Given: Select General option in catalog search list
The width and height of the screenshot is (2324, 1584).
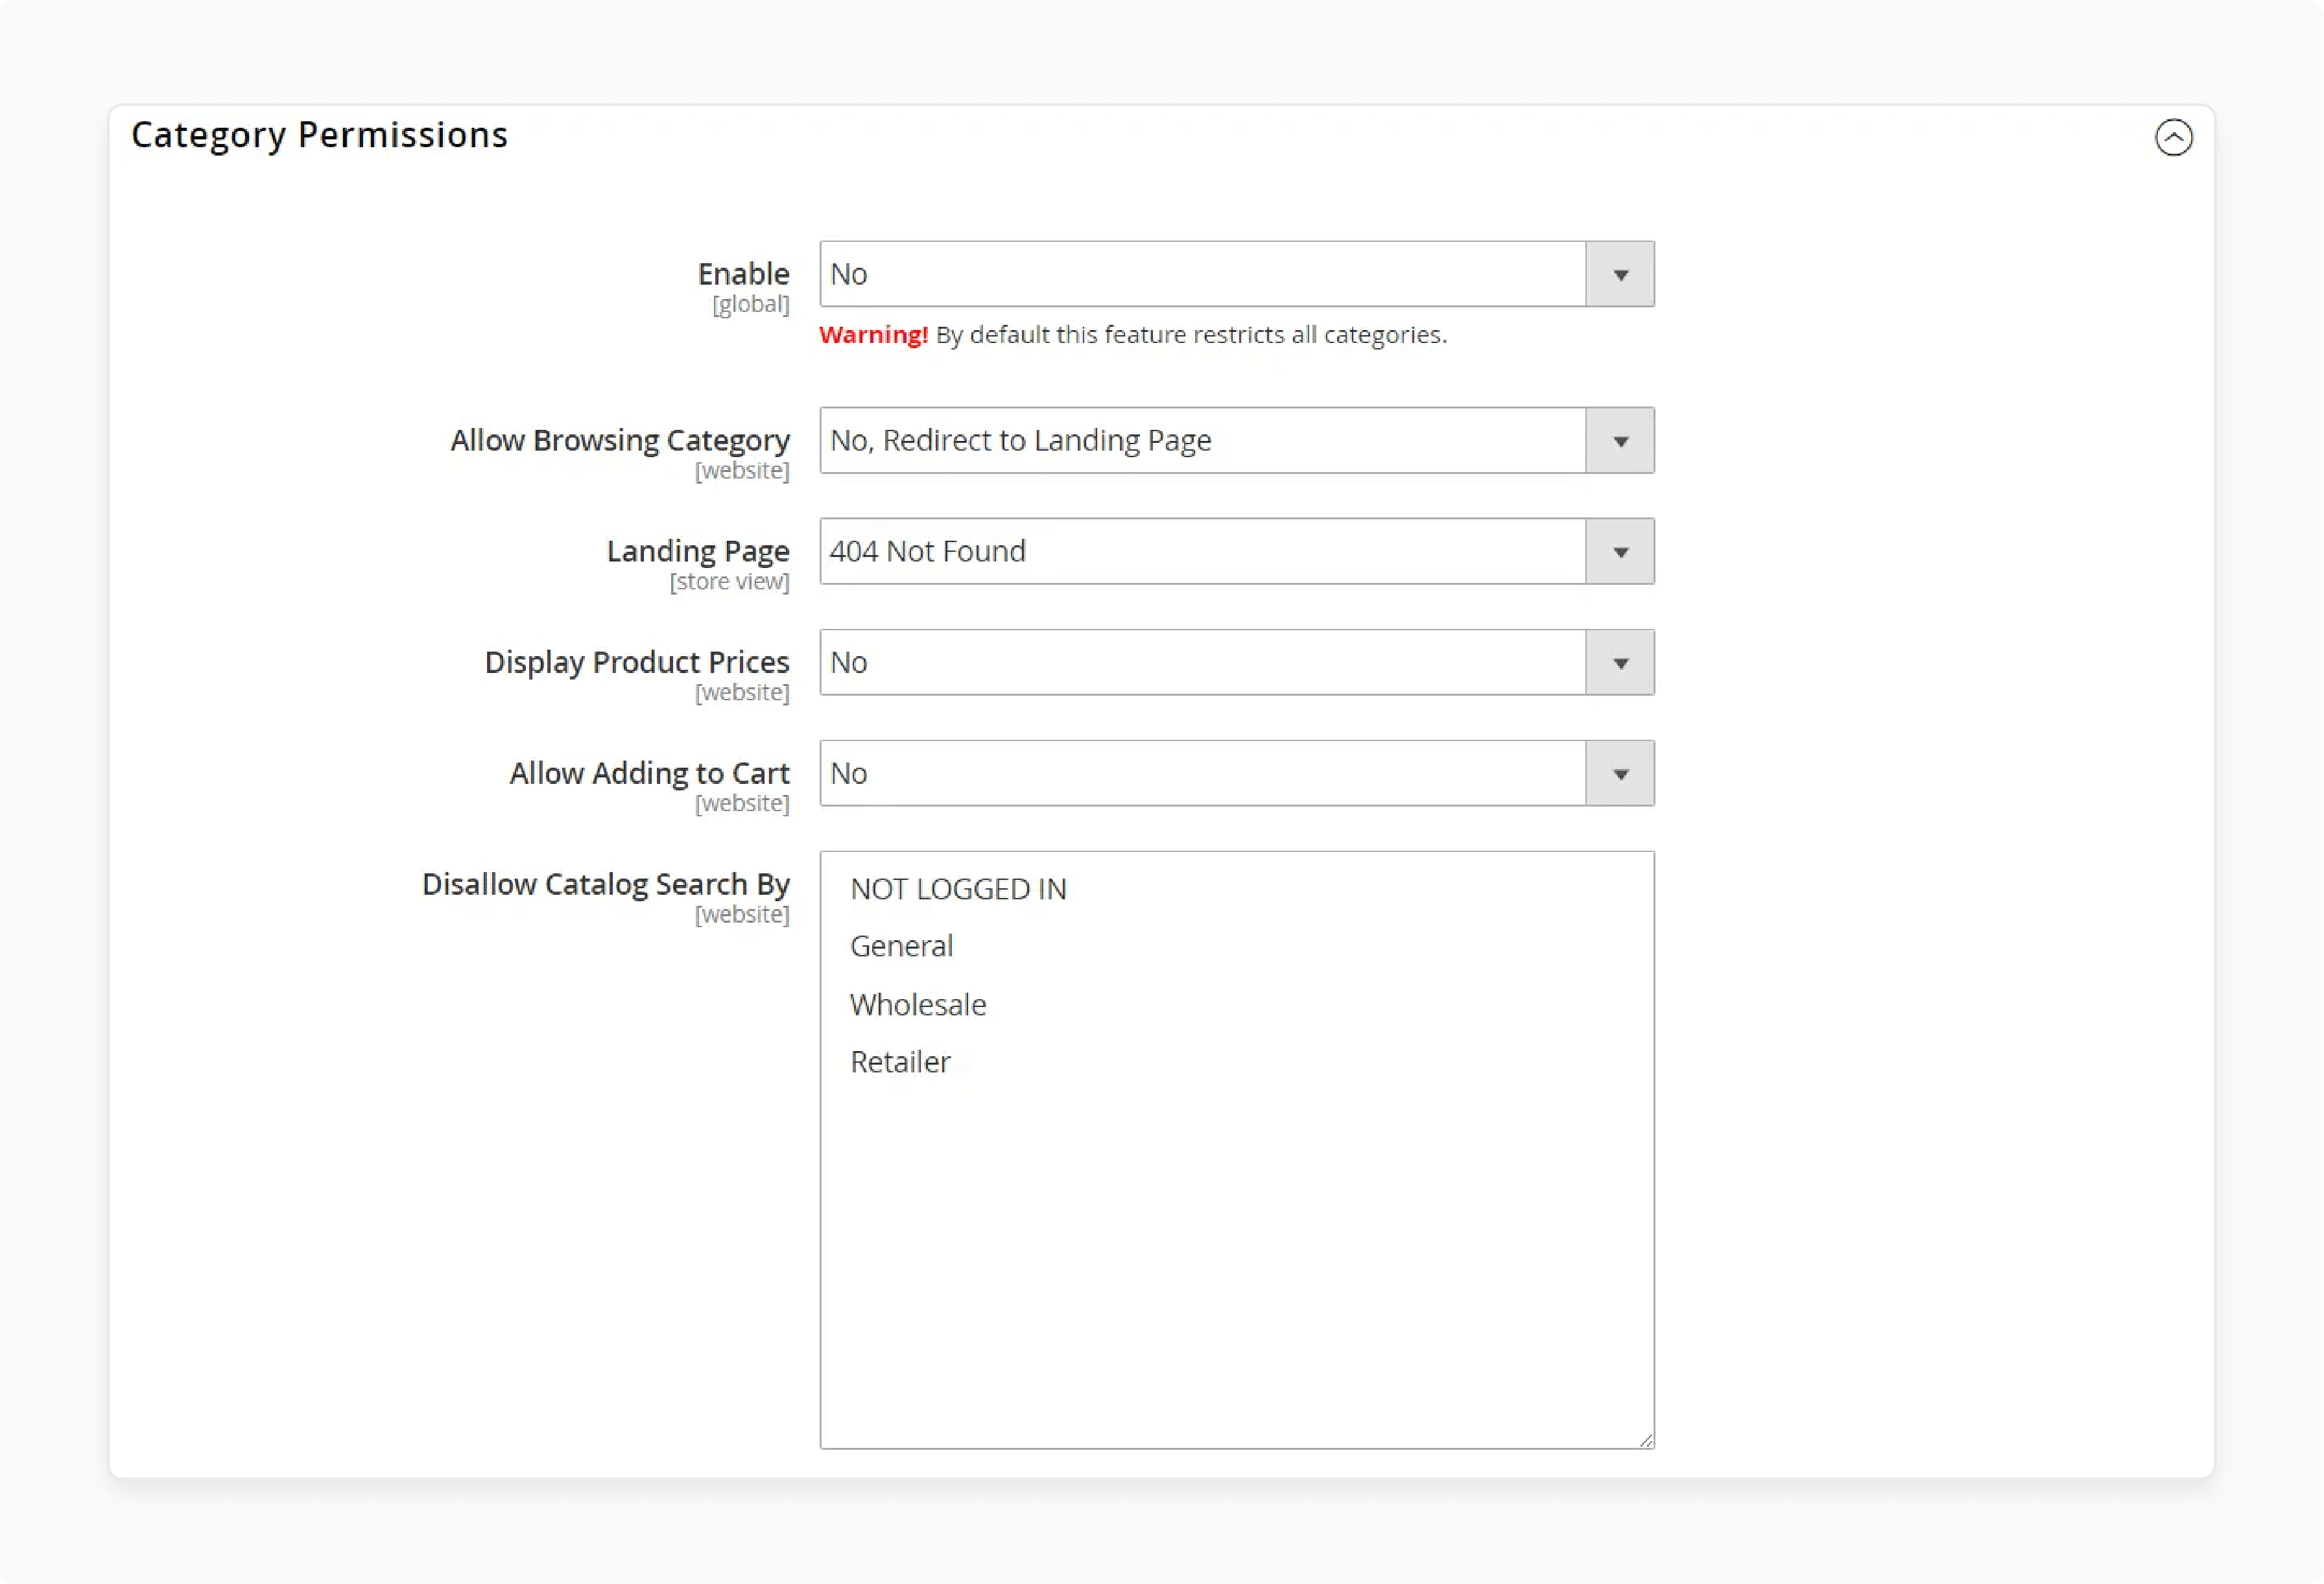Looking at the screenshot, I should (903, 945).
